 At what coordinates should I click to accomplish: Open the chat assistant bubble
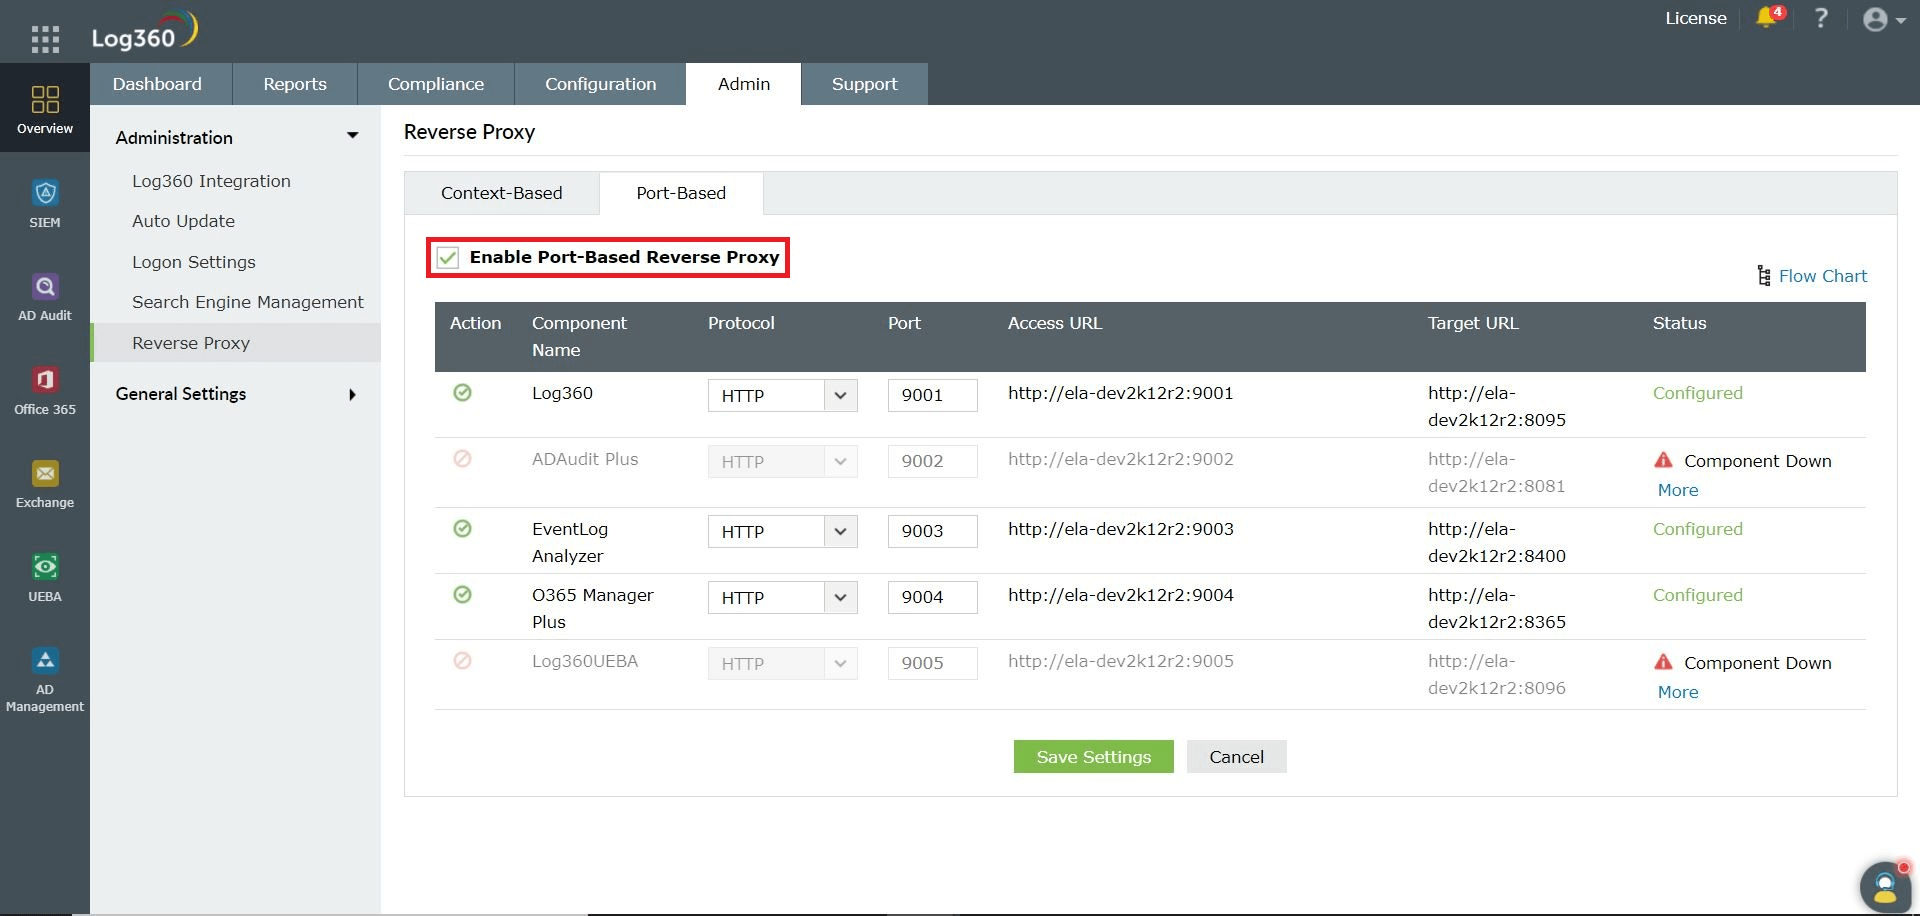pyautogui.click(x=1885, y=886)
